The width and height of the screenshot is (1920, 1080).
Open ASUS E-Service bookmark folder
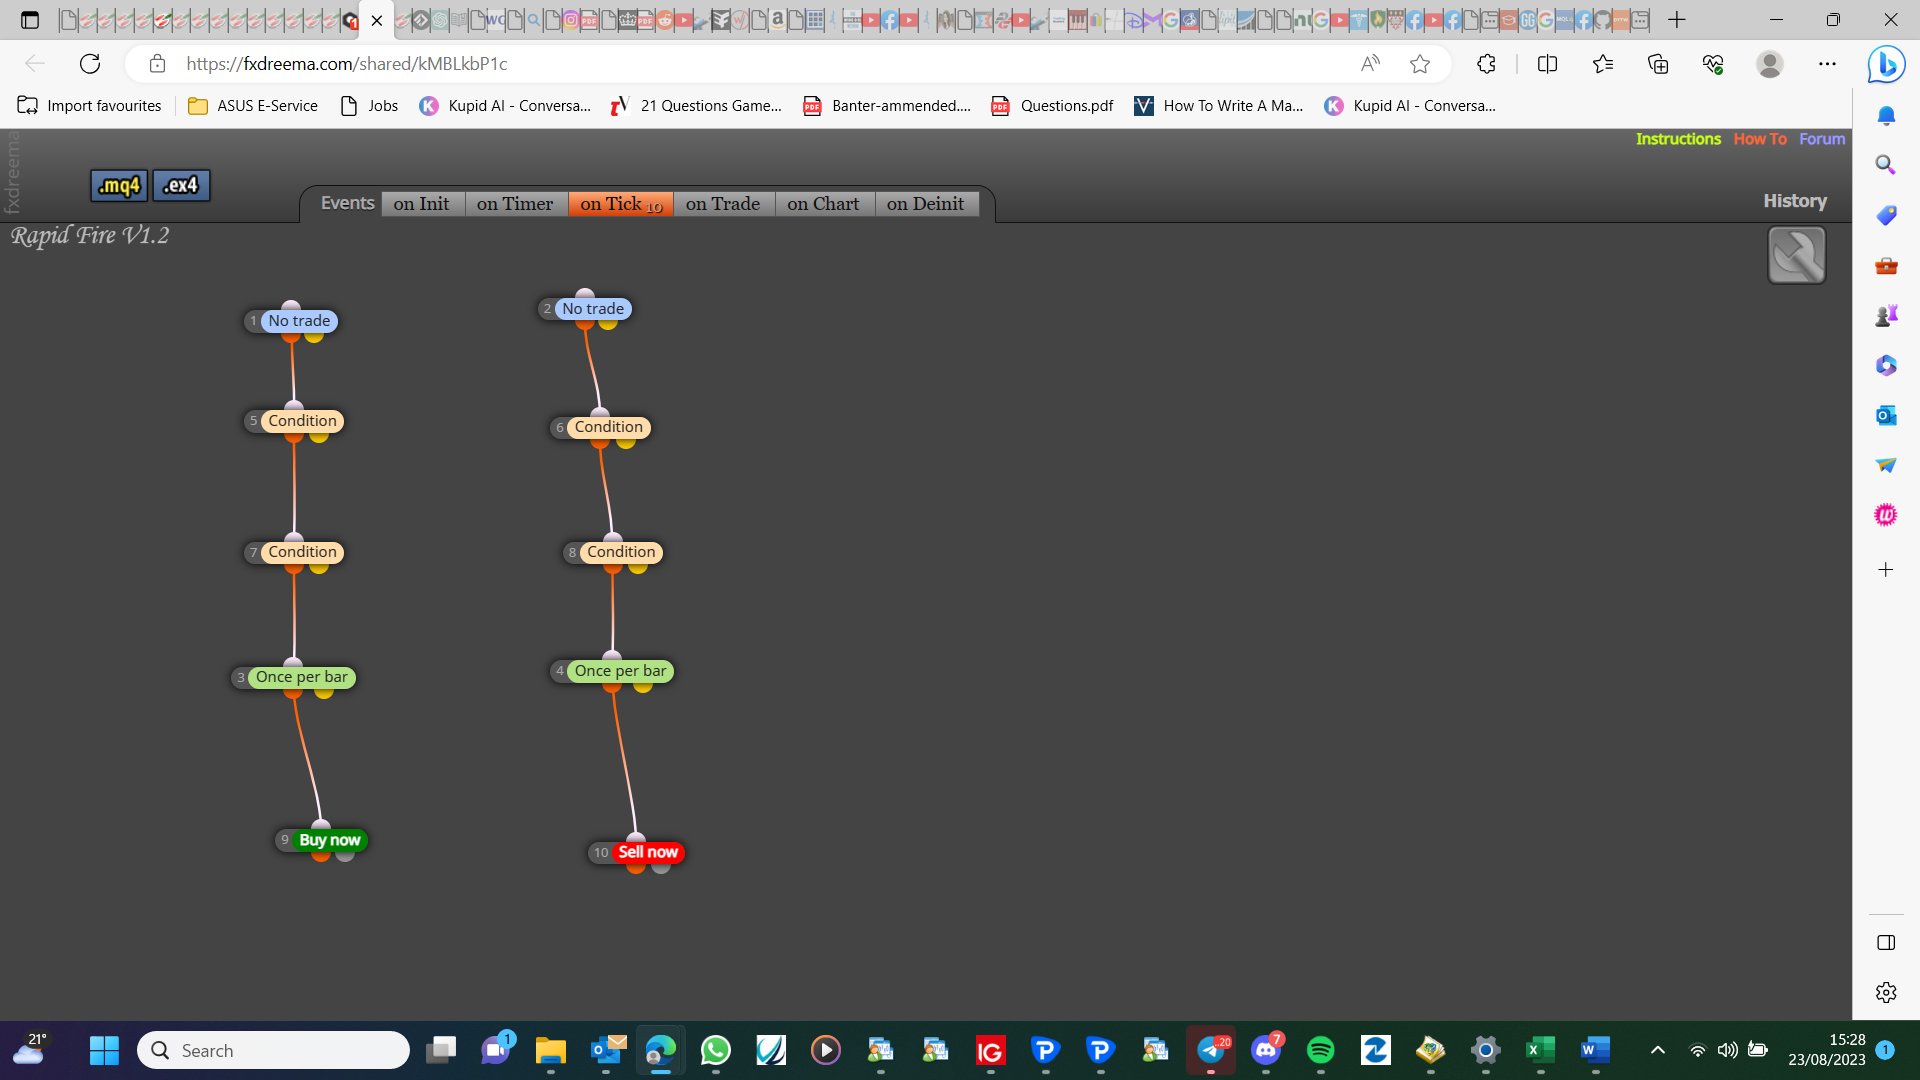click(x=253, y=106)
